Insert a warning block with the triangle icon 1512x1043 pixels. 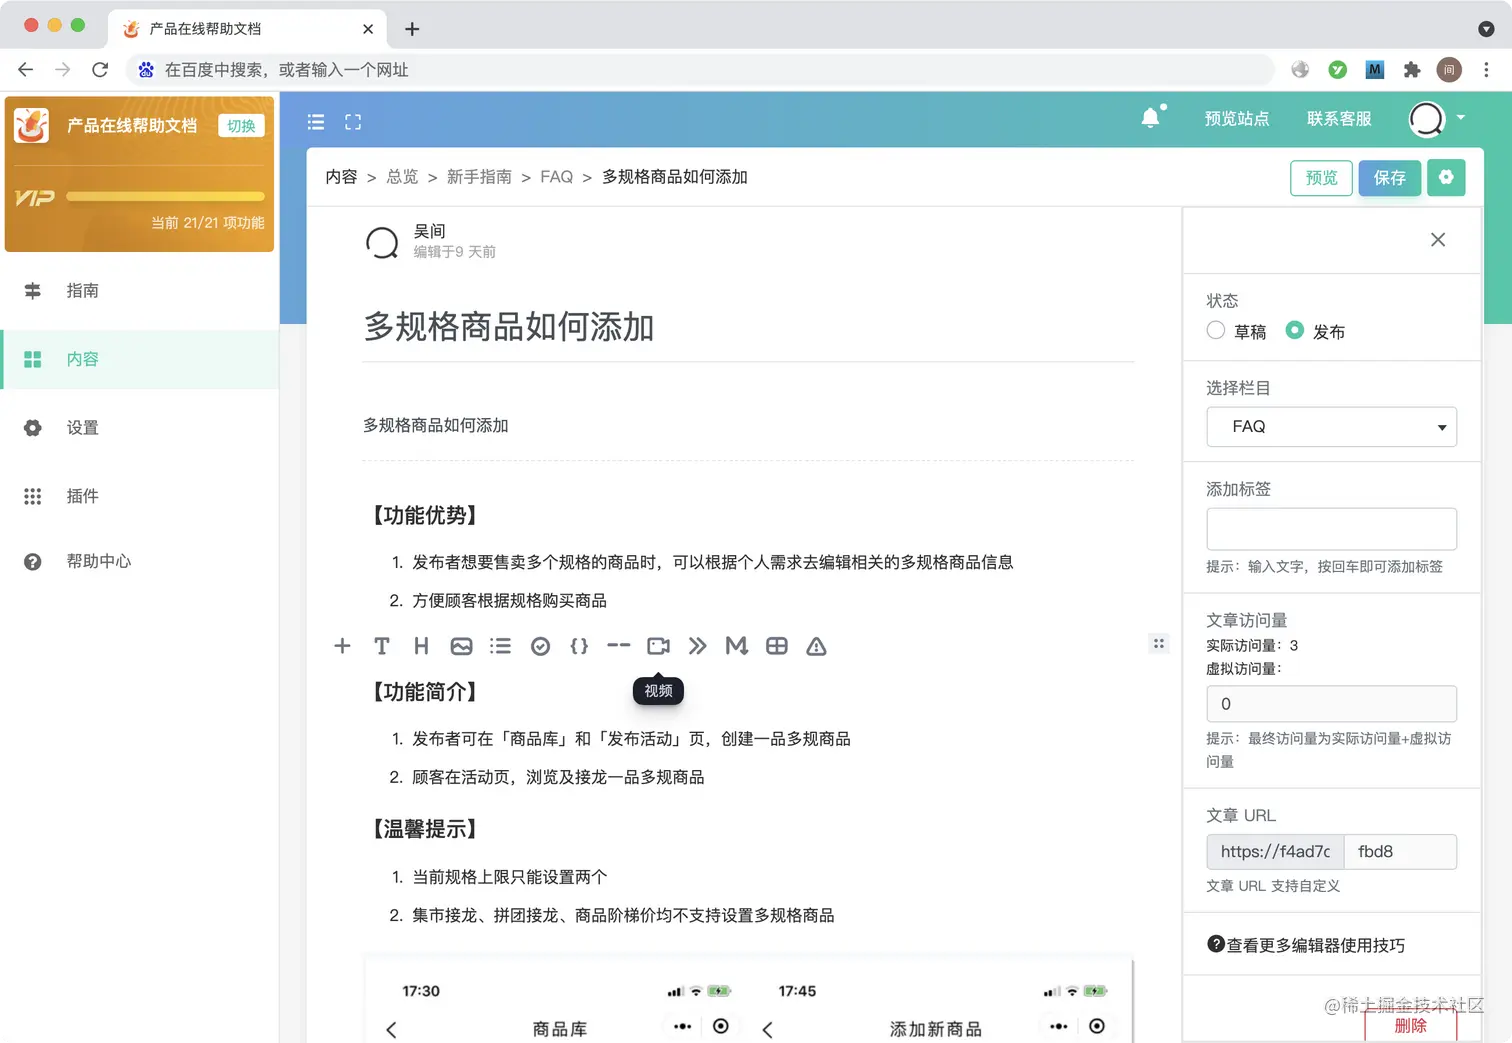point(816,646)
